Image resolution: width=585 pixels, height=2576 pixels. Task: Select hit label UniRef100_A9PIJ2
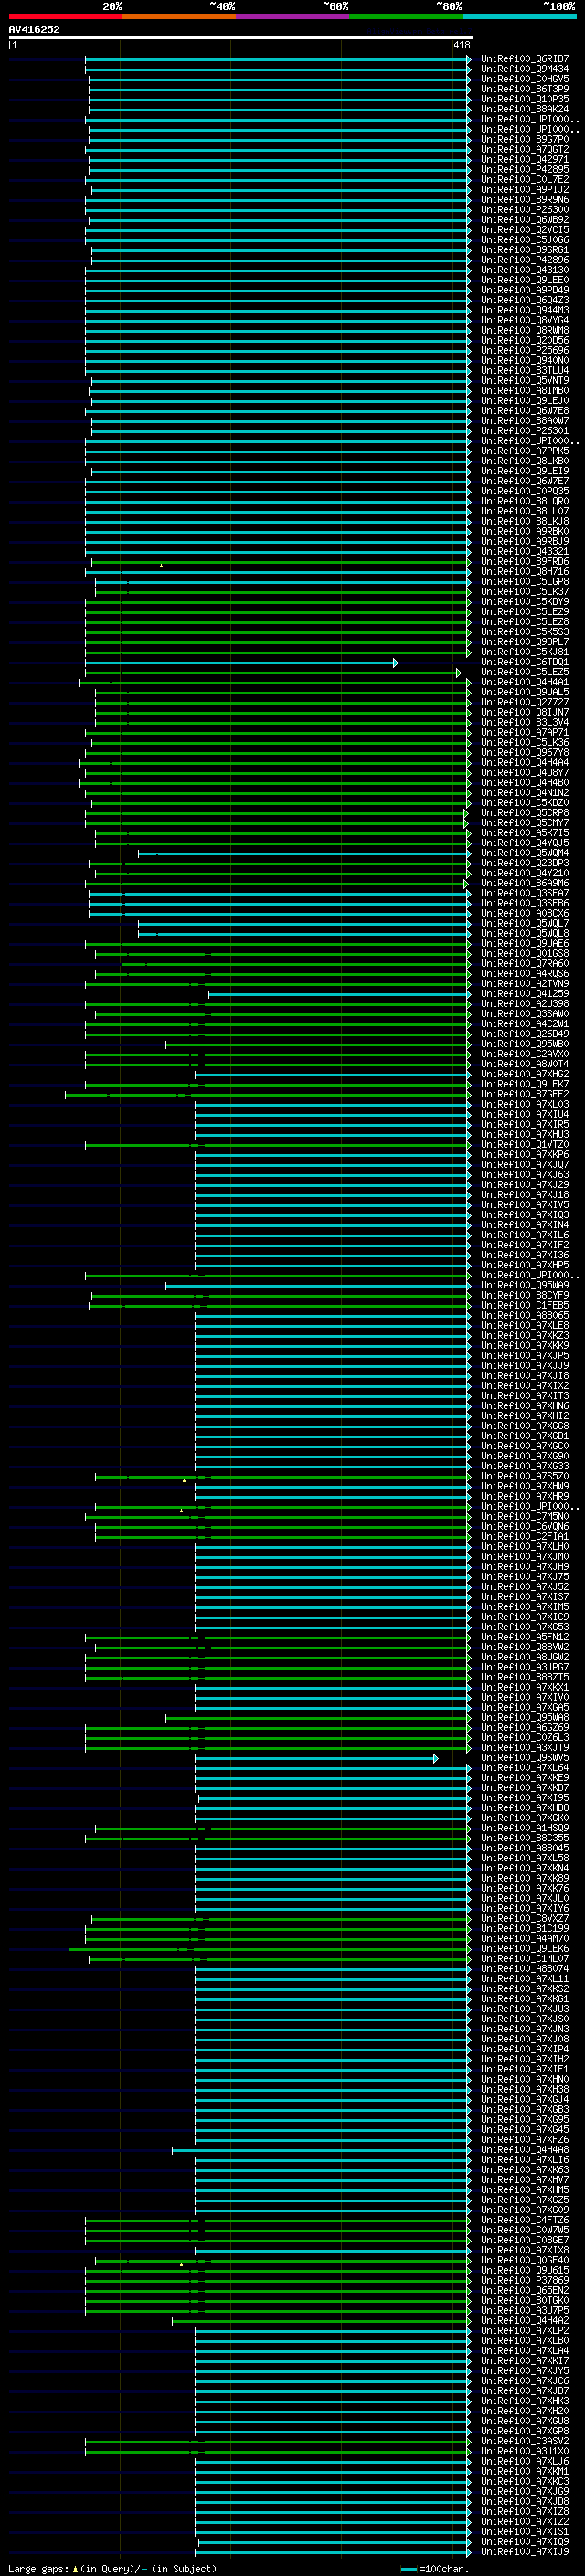tap(525, 190)
